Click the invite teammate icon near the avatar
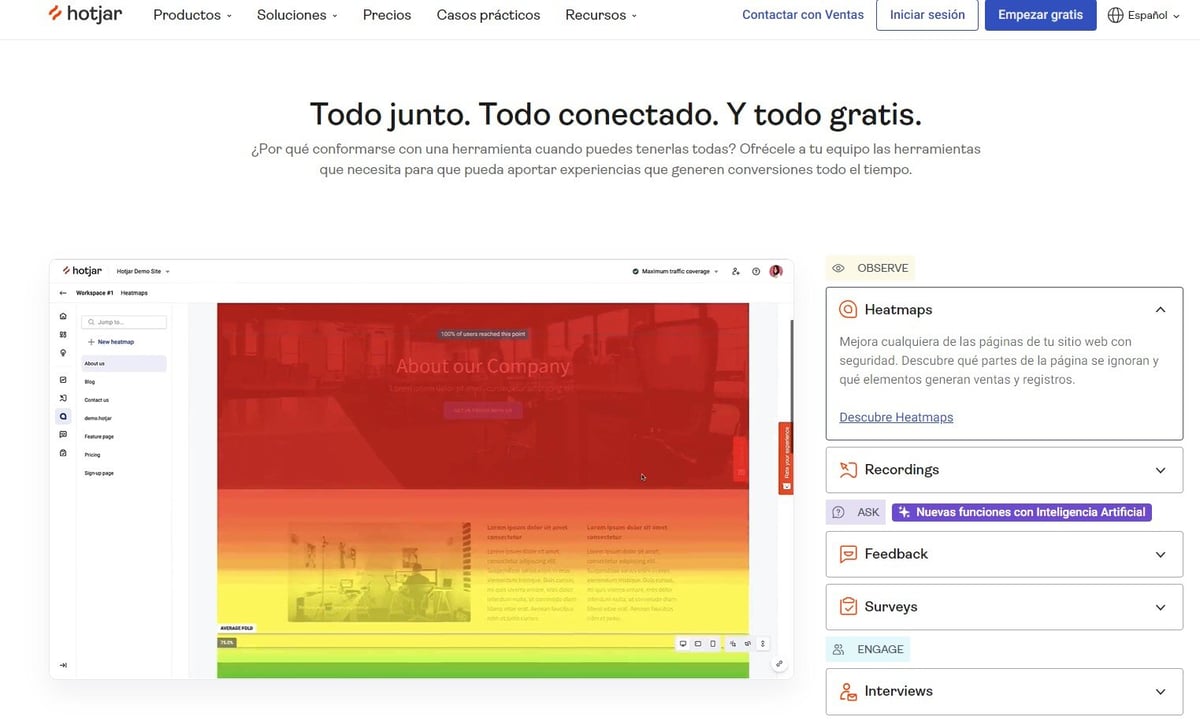This screenshot has width=1200, height=728. coord(736,272)
